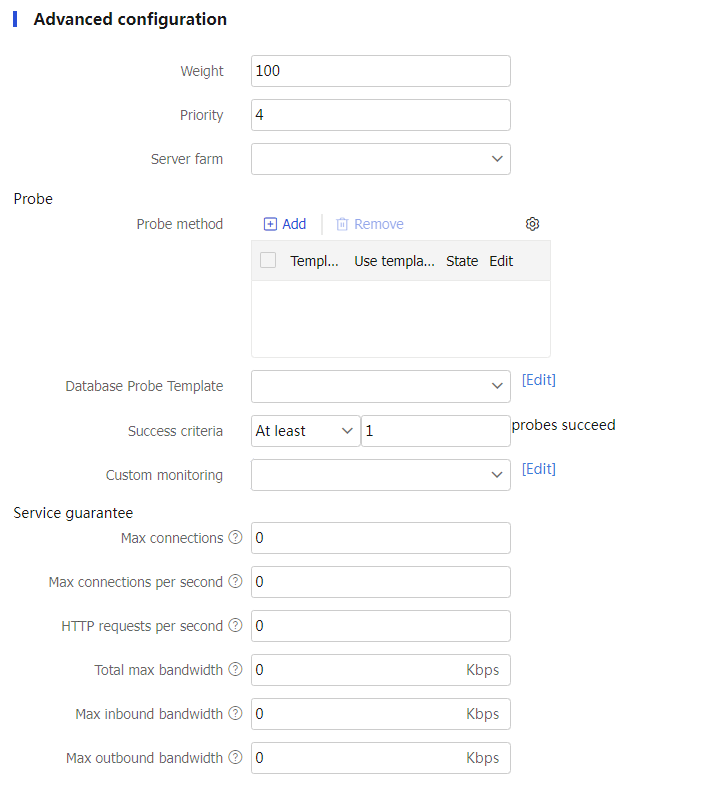Change the At least success criteria dropdown

click(305, 431)
